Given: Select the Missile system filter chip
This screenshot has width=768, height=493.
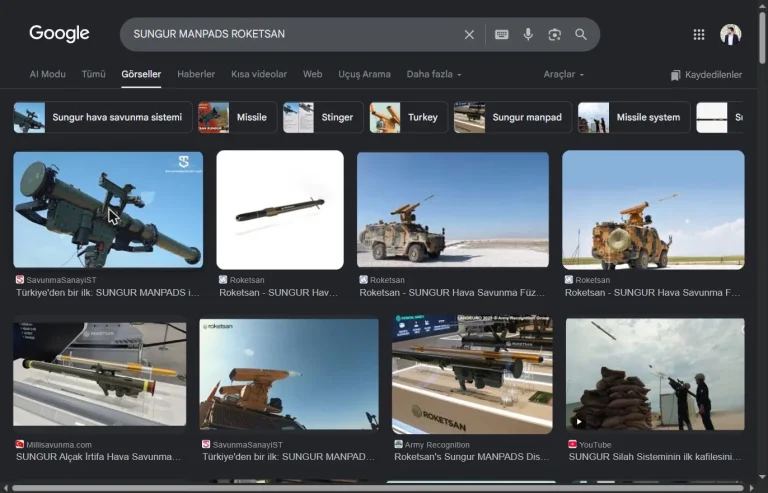Looking at the screenshot, I should pyautogui.click(x=634, y=117).
